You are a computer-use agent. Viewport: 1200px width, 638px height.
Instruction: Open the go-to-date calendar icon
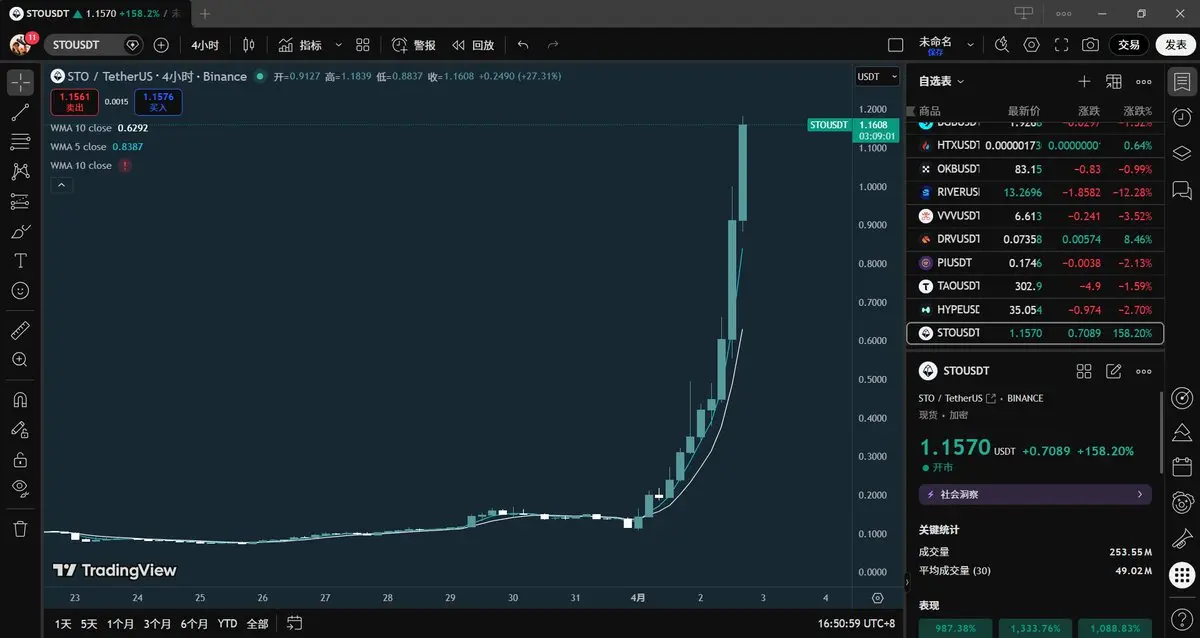coord(294,623)
